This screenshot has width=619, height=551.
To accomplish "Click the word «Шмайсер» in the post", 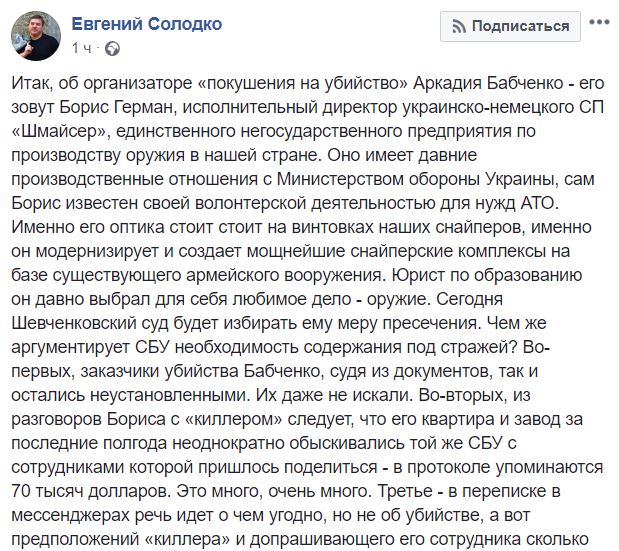I will point(60,131).
